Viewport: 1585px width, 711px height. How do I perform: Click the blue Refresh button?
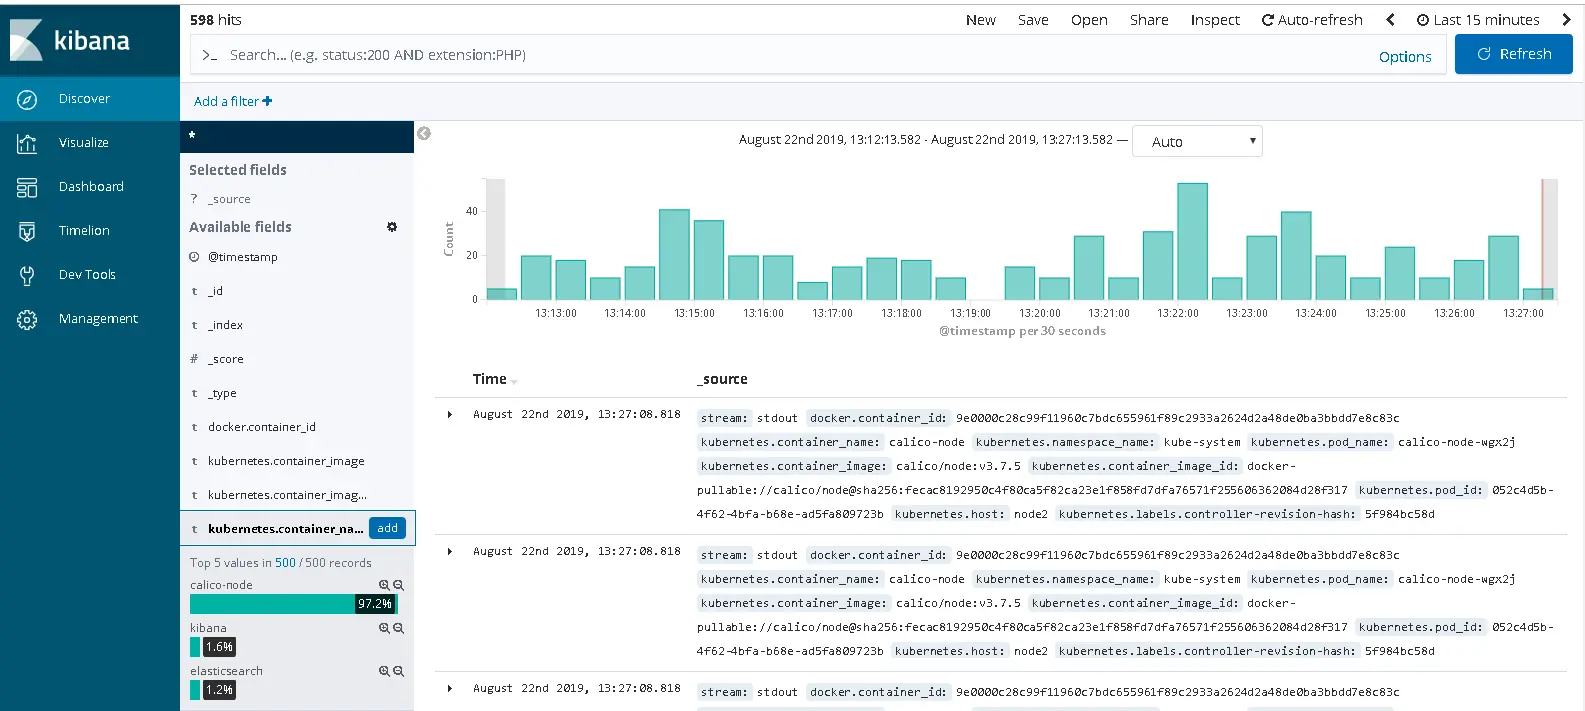(x=1513, y=54)
